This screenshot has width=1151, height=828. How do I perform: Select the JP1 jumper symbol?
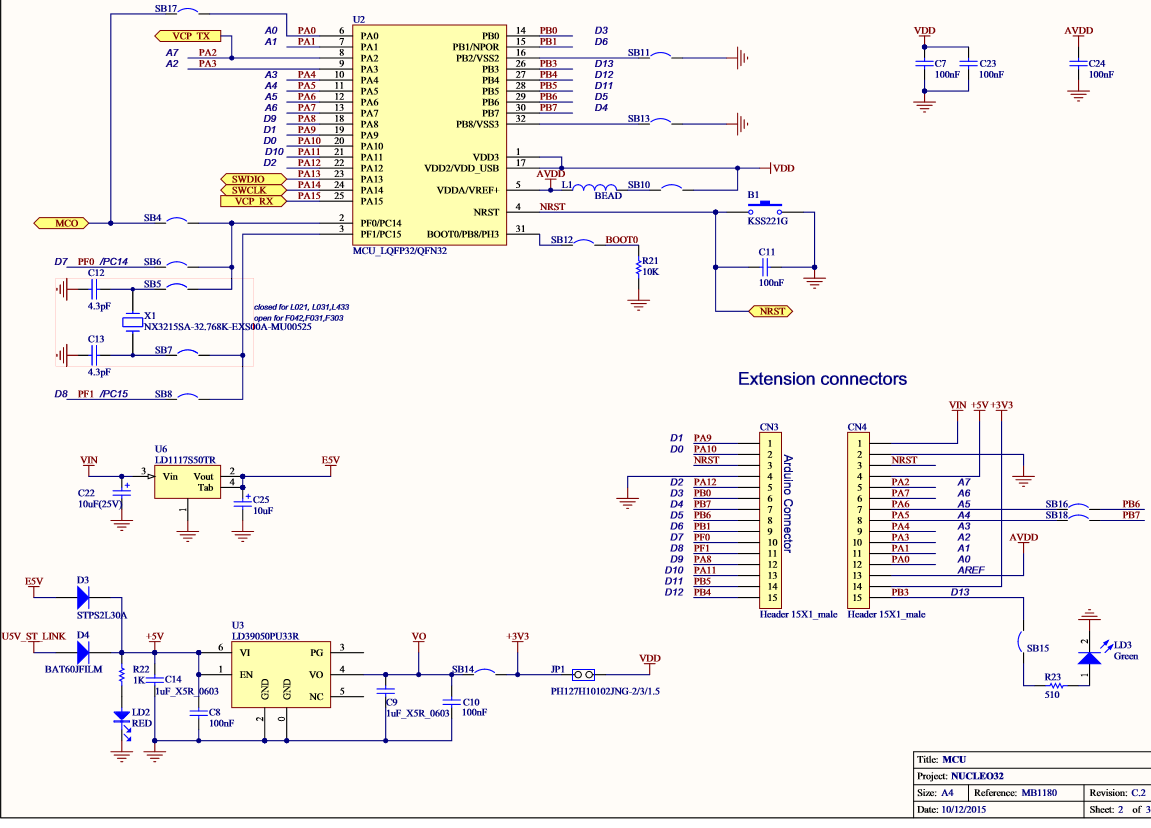(585, 674)
